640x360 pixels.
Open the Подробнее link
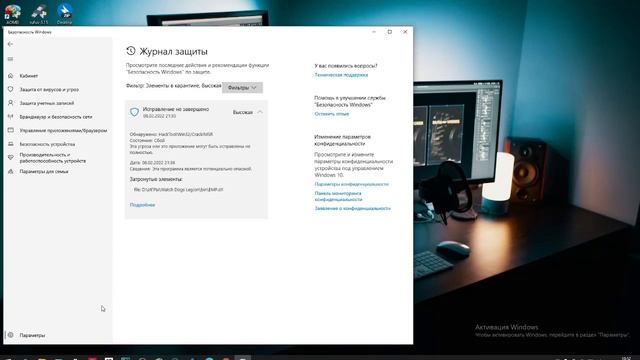click(142, 205)
